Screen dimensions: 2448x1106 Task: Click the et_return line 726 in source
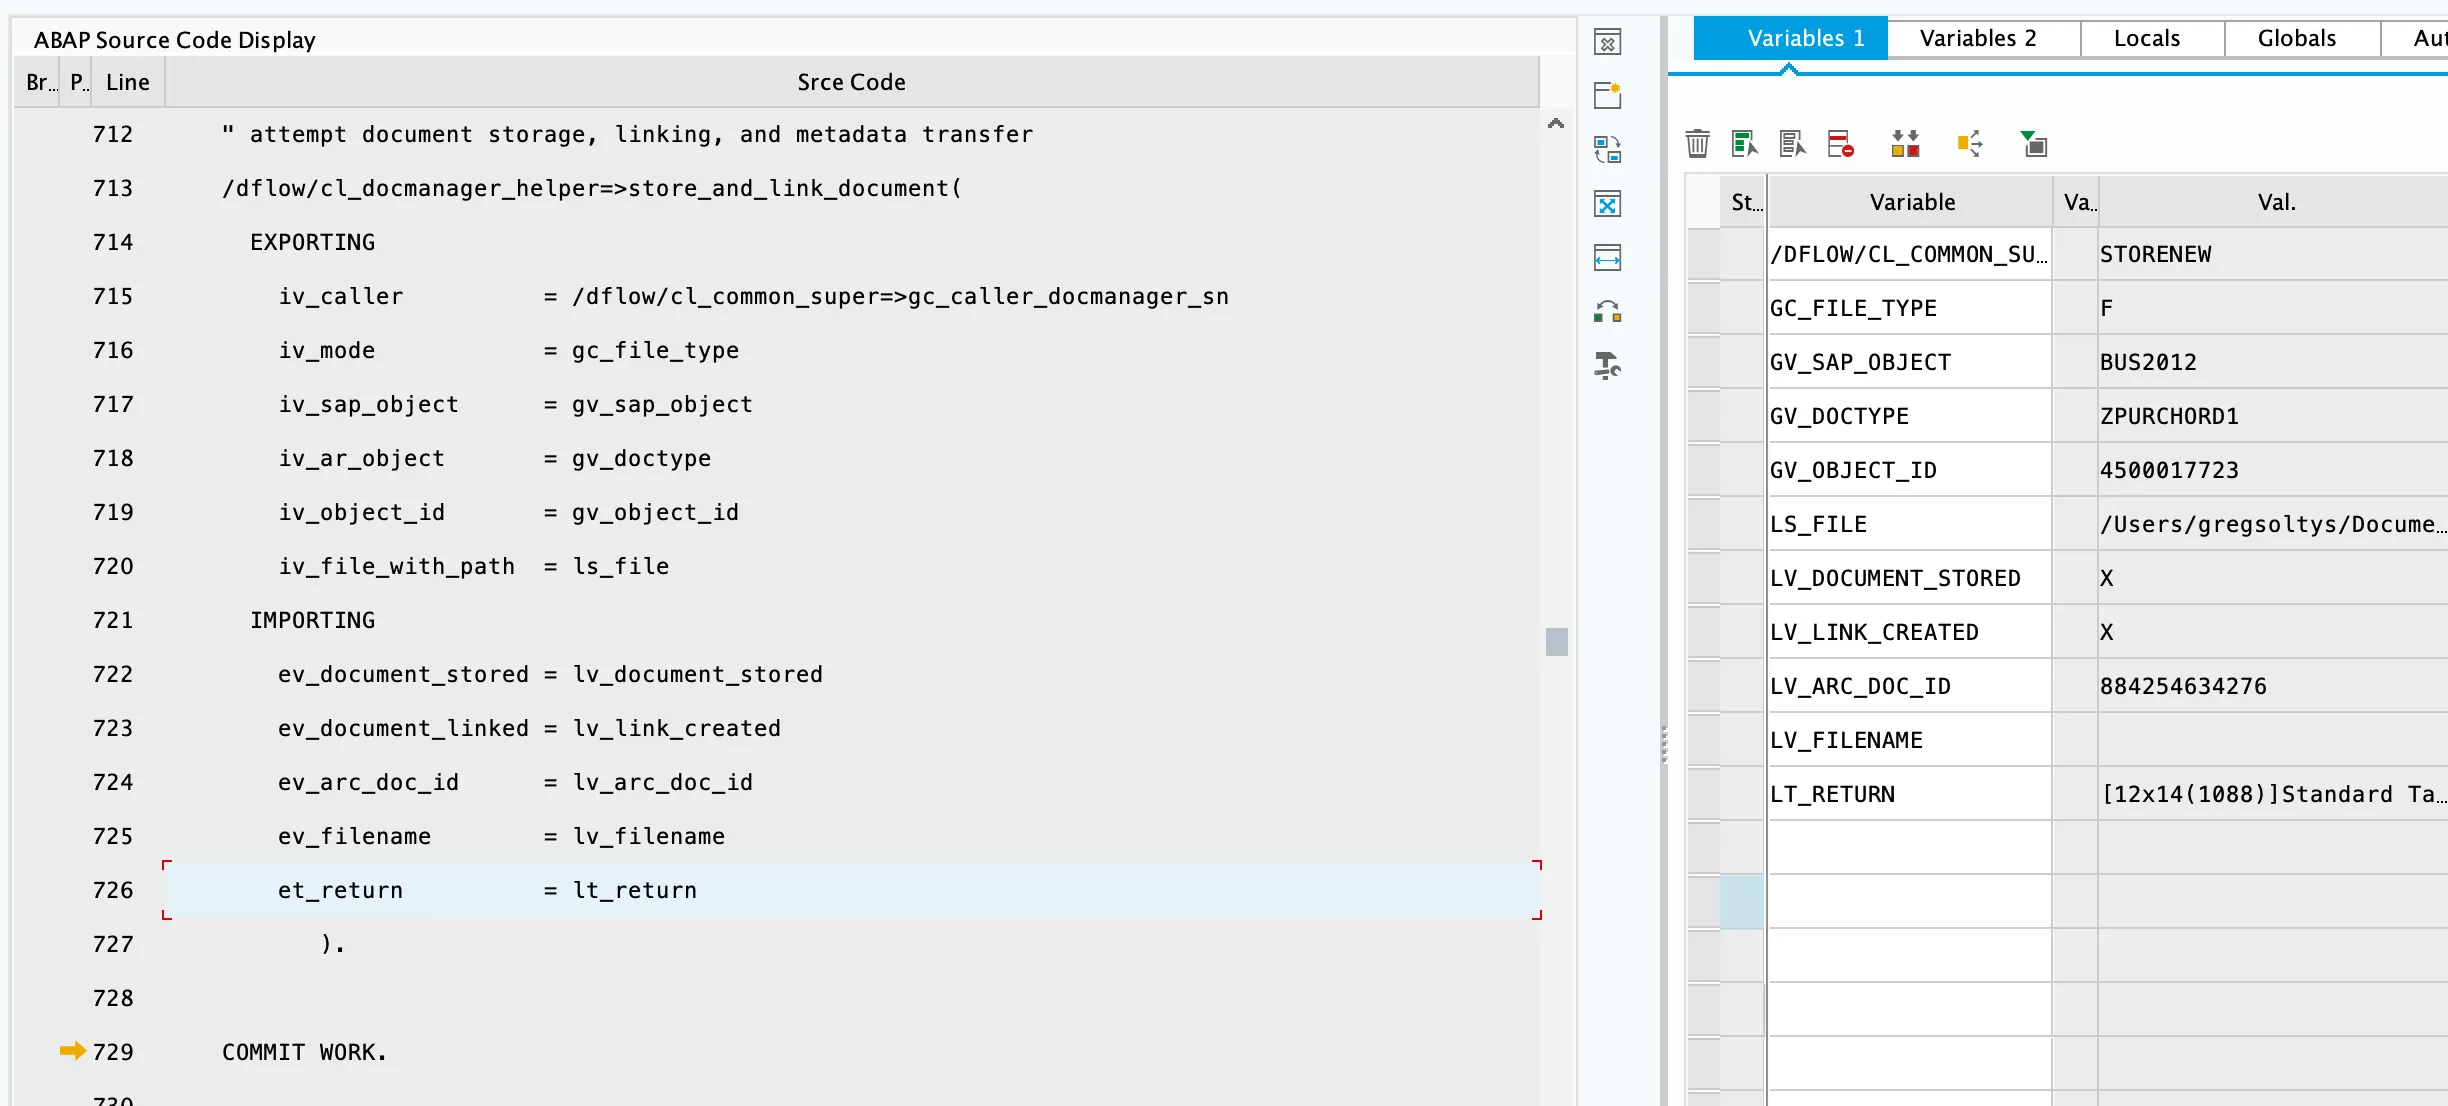click(x=852, y=890)
